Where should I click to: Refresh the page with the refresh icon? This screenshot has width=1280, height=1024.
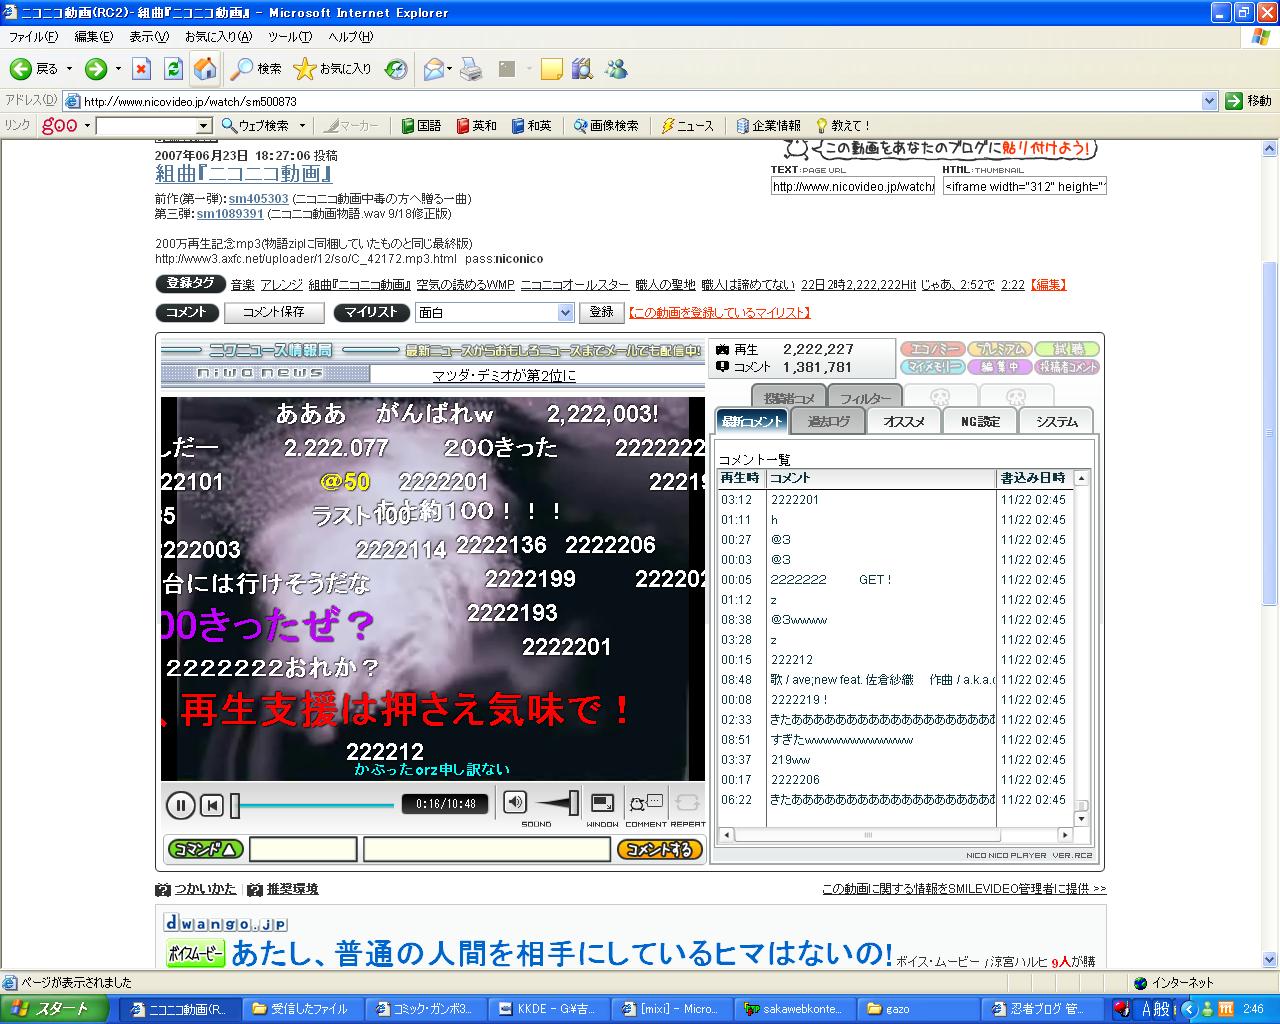tap(173, 69)
